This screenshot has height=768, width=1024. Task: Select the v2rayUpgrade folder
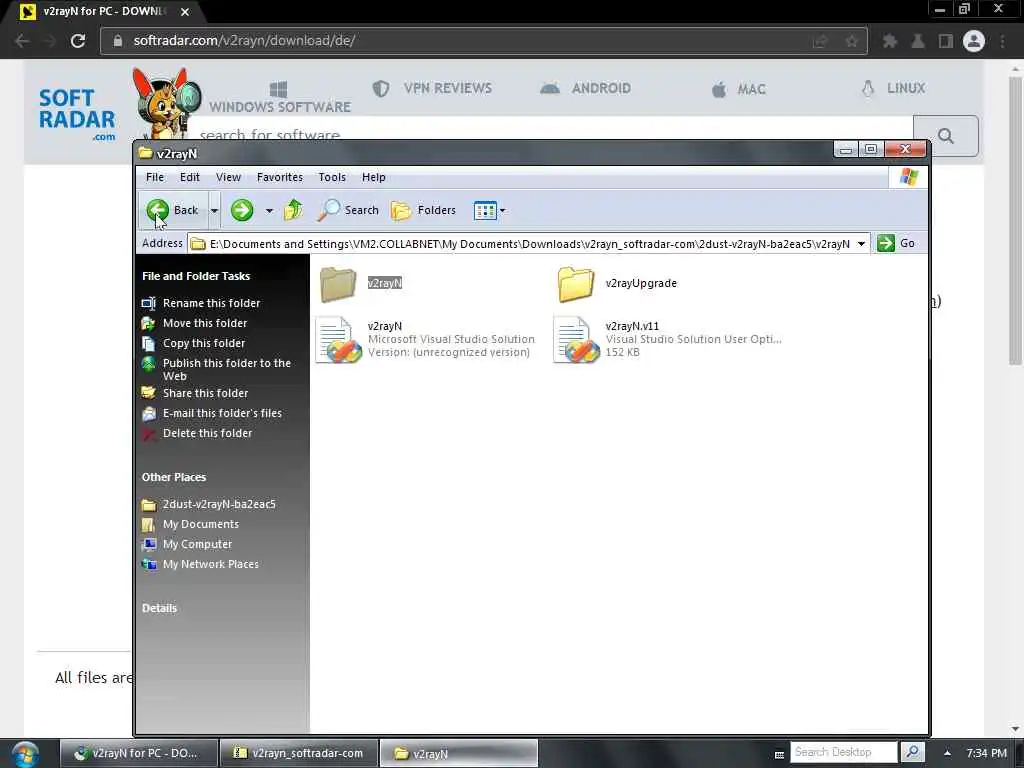point(618,283)
